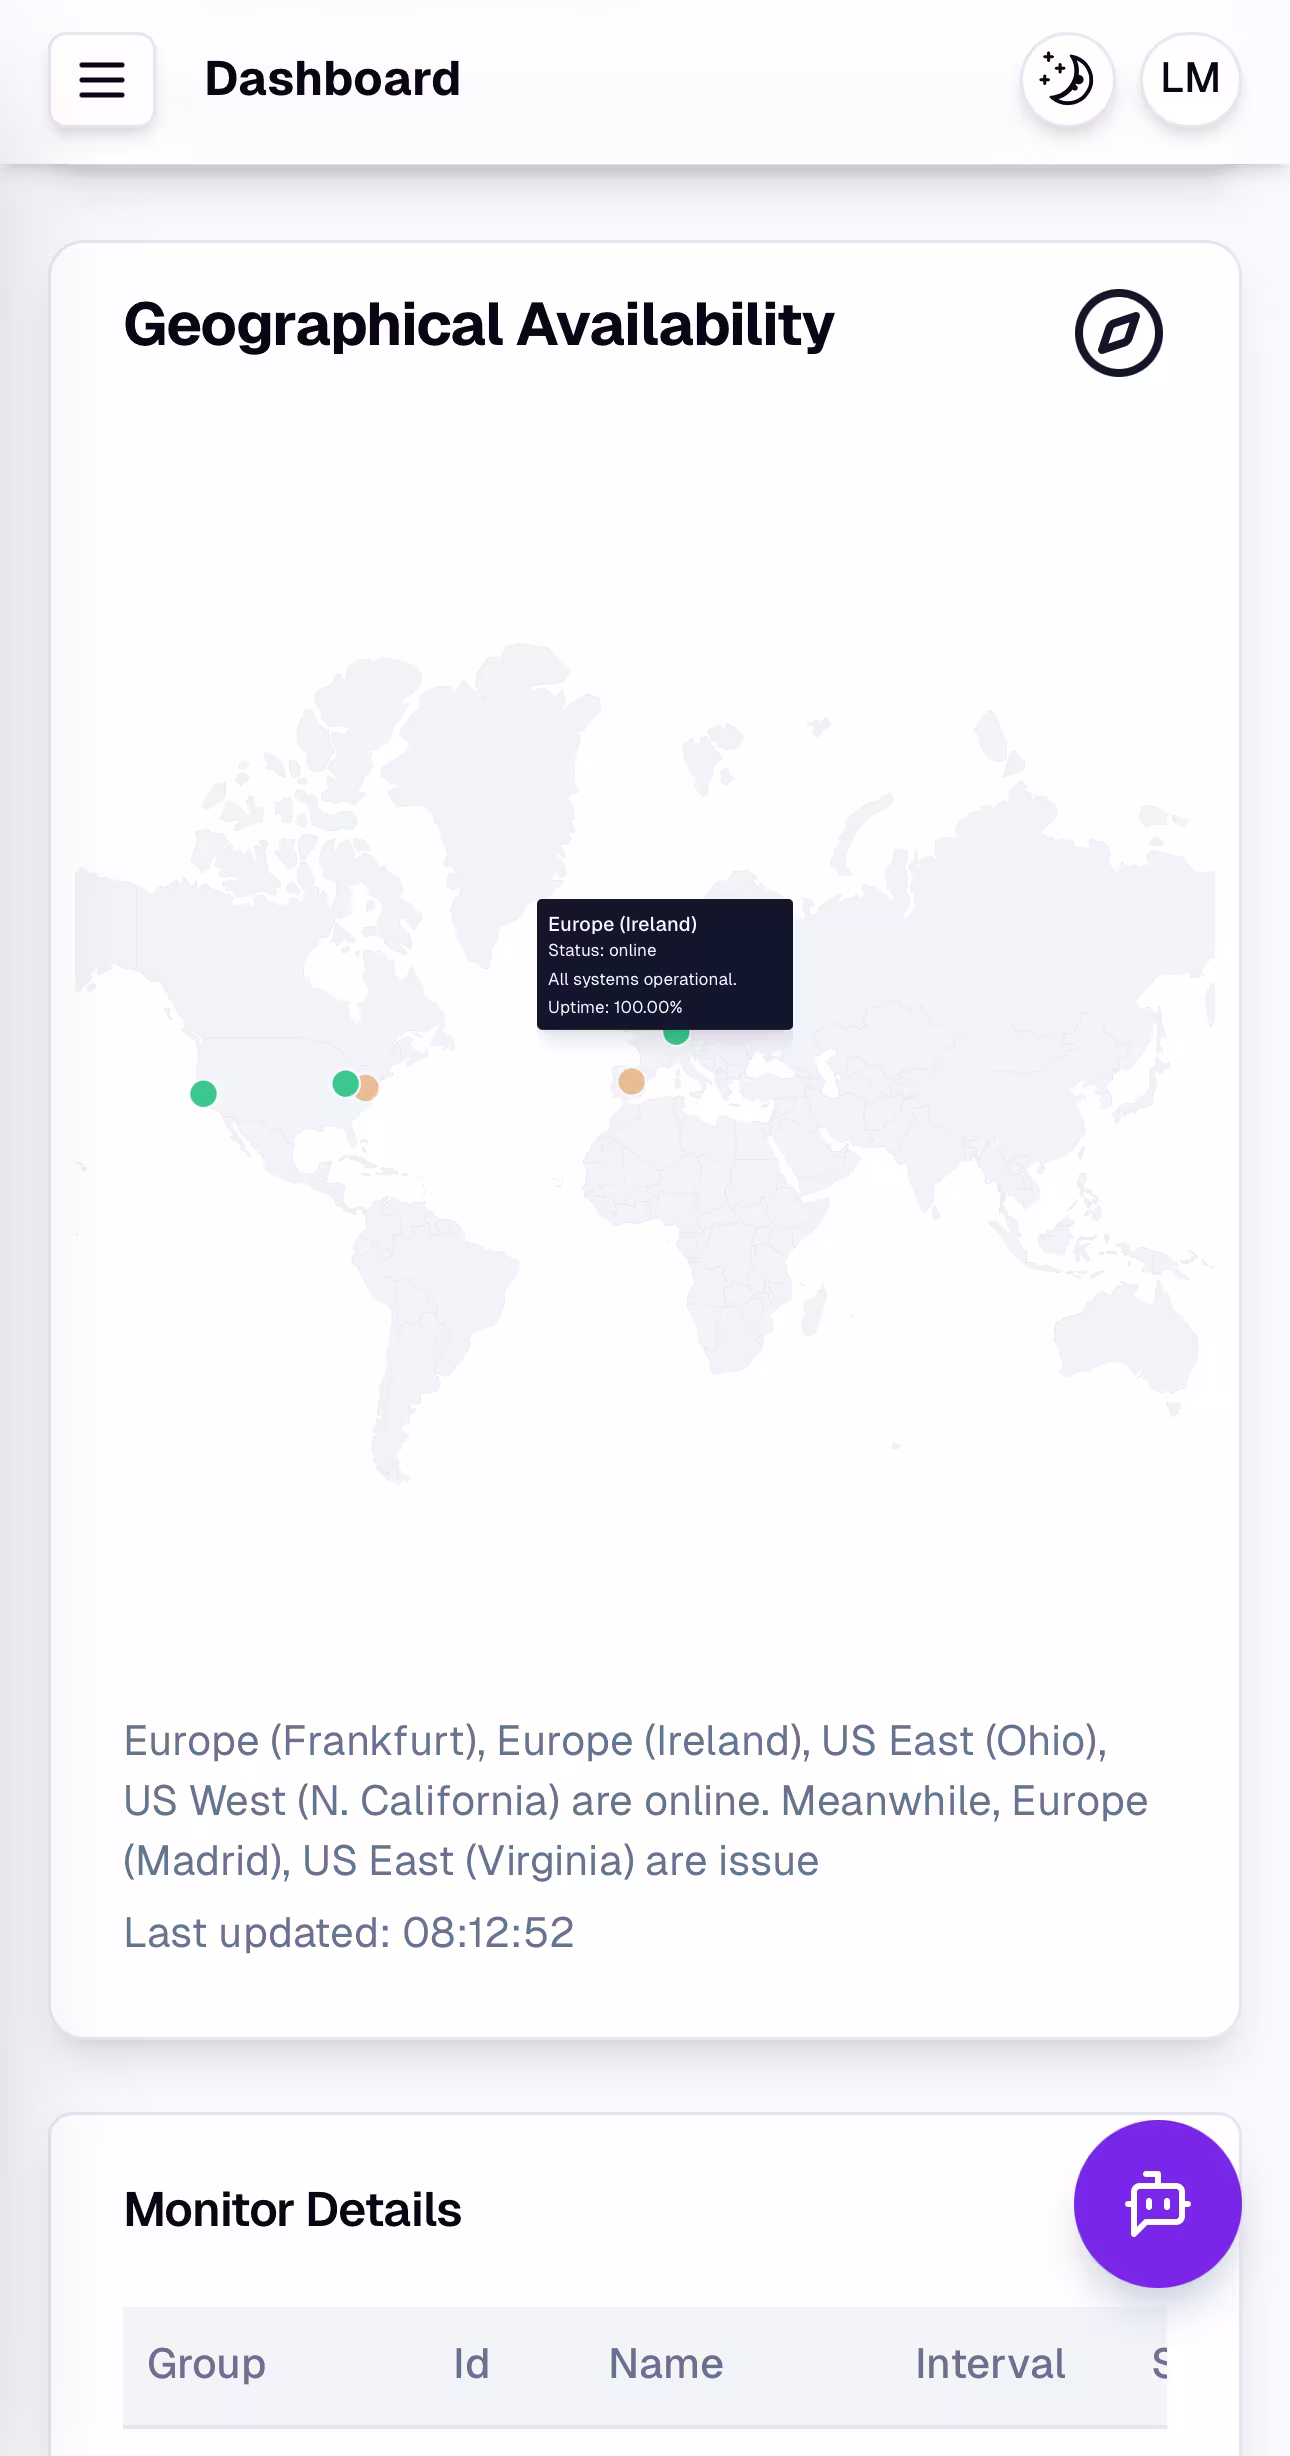This screenshot has width=1290, height=2456.
Task: Toggle dark mode with the moon icon
Action: pos(1067,80)
